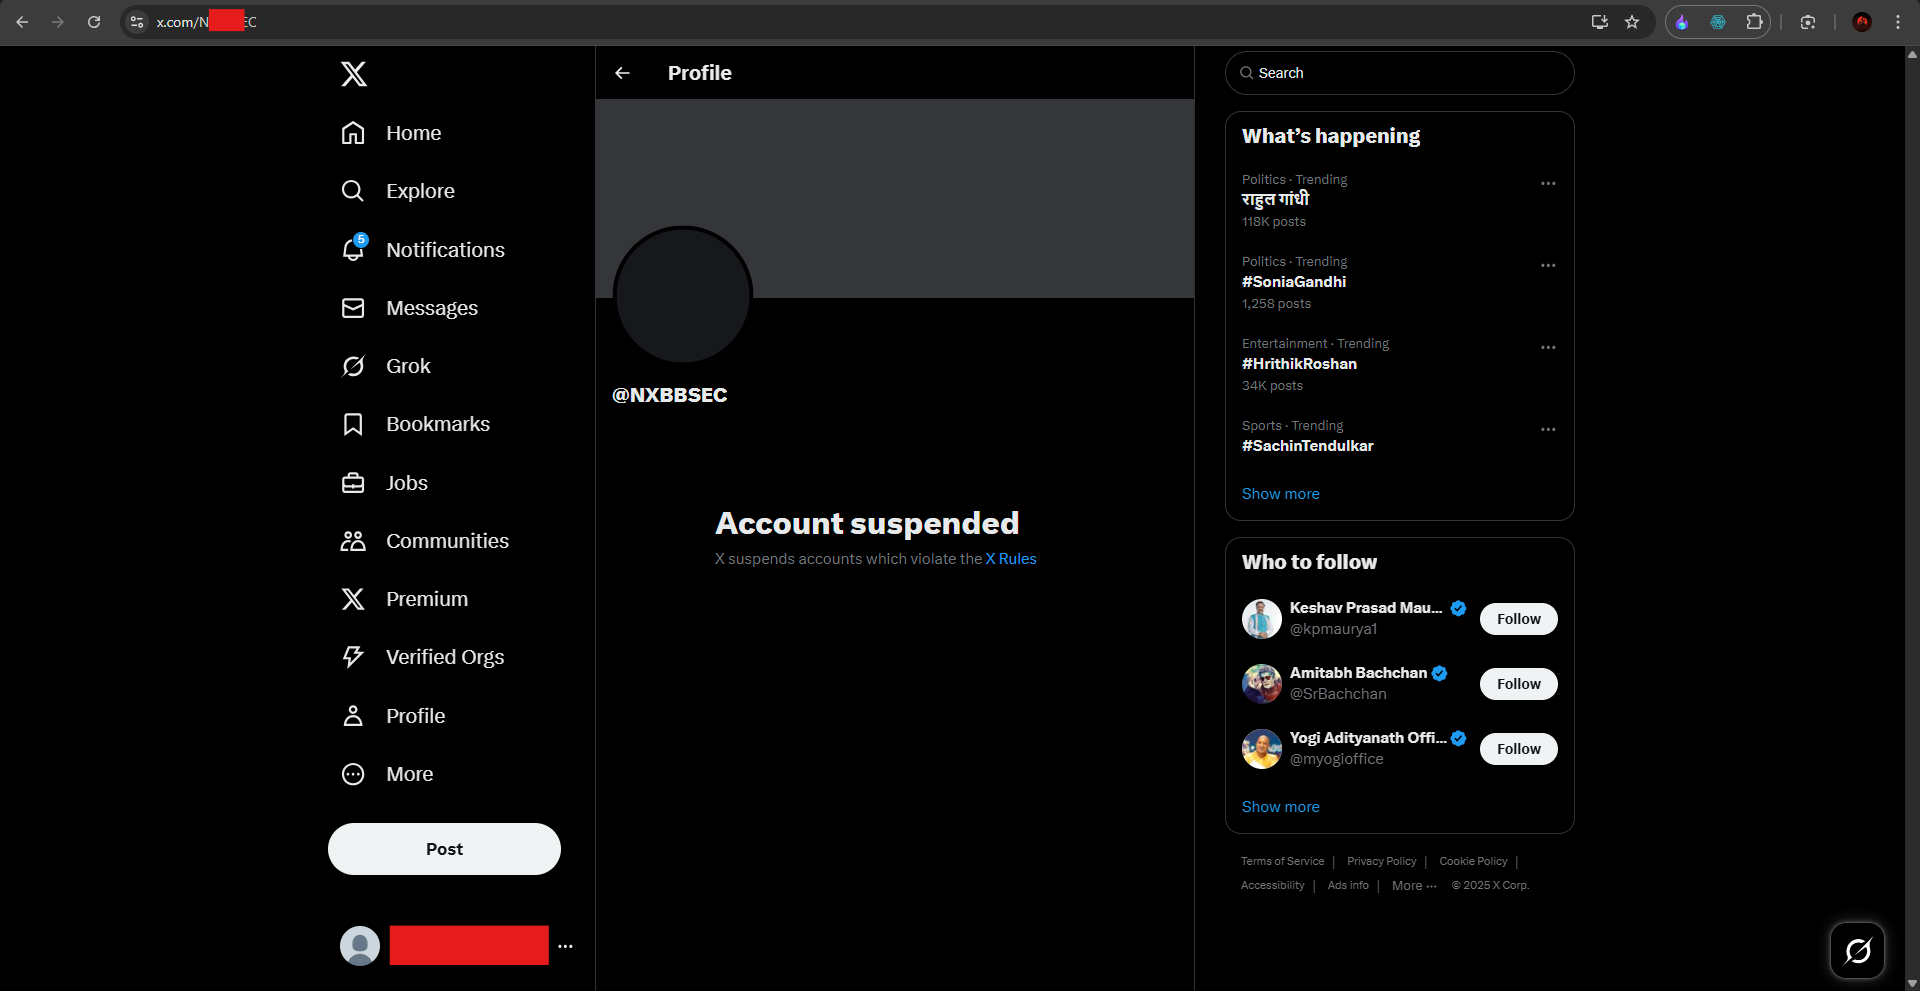Open the #SoniaGandhi trending topic

pyautogui.click(x=1294, y=282)
